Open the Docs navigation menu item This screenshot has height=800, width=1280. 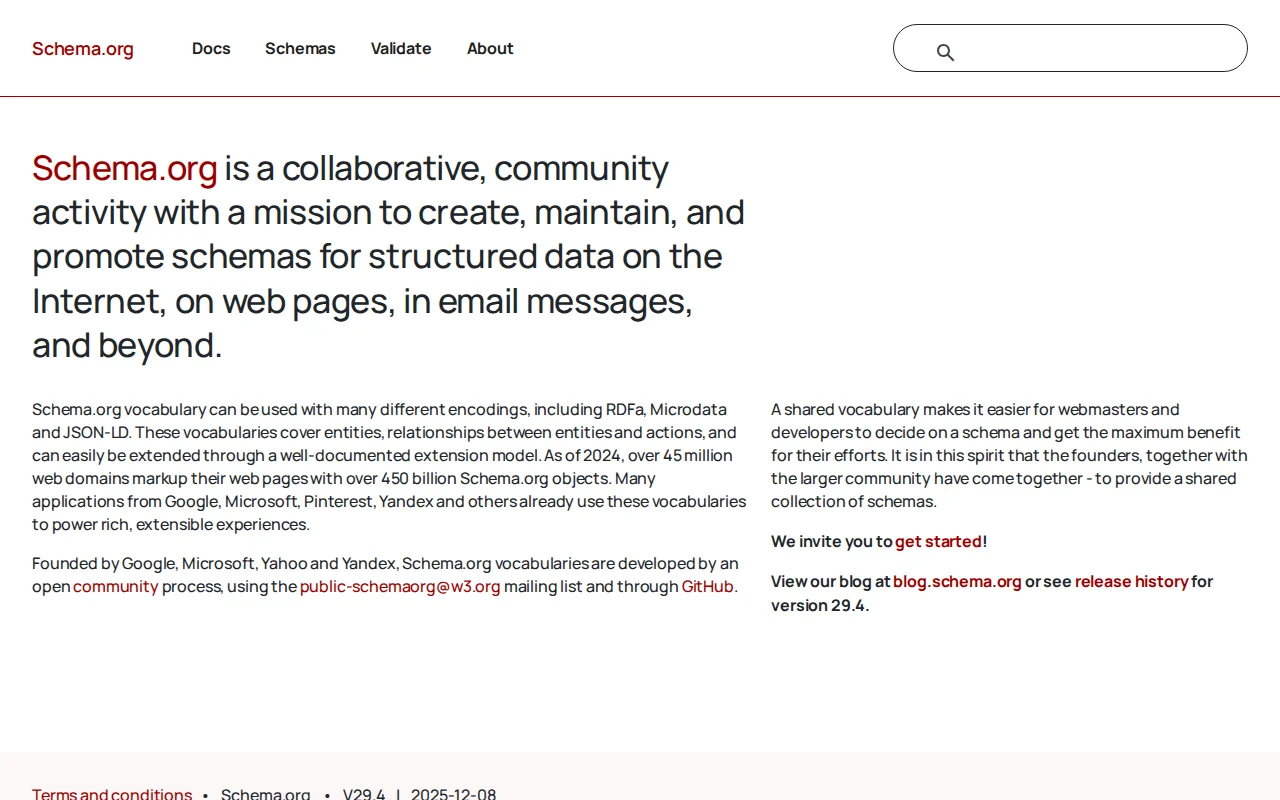tap(211, 48)
